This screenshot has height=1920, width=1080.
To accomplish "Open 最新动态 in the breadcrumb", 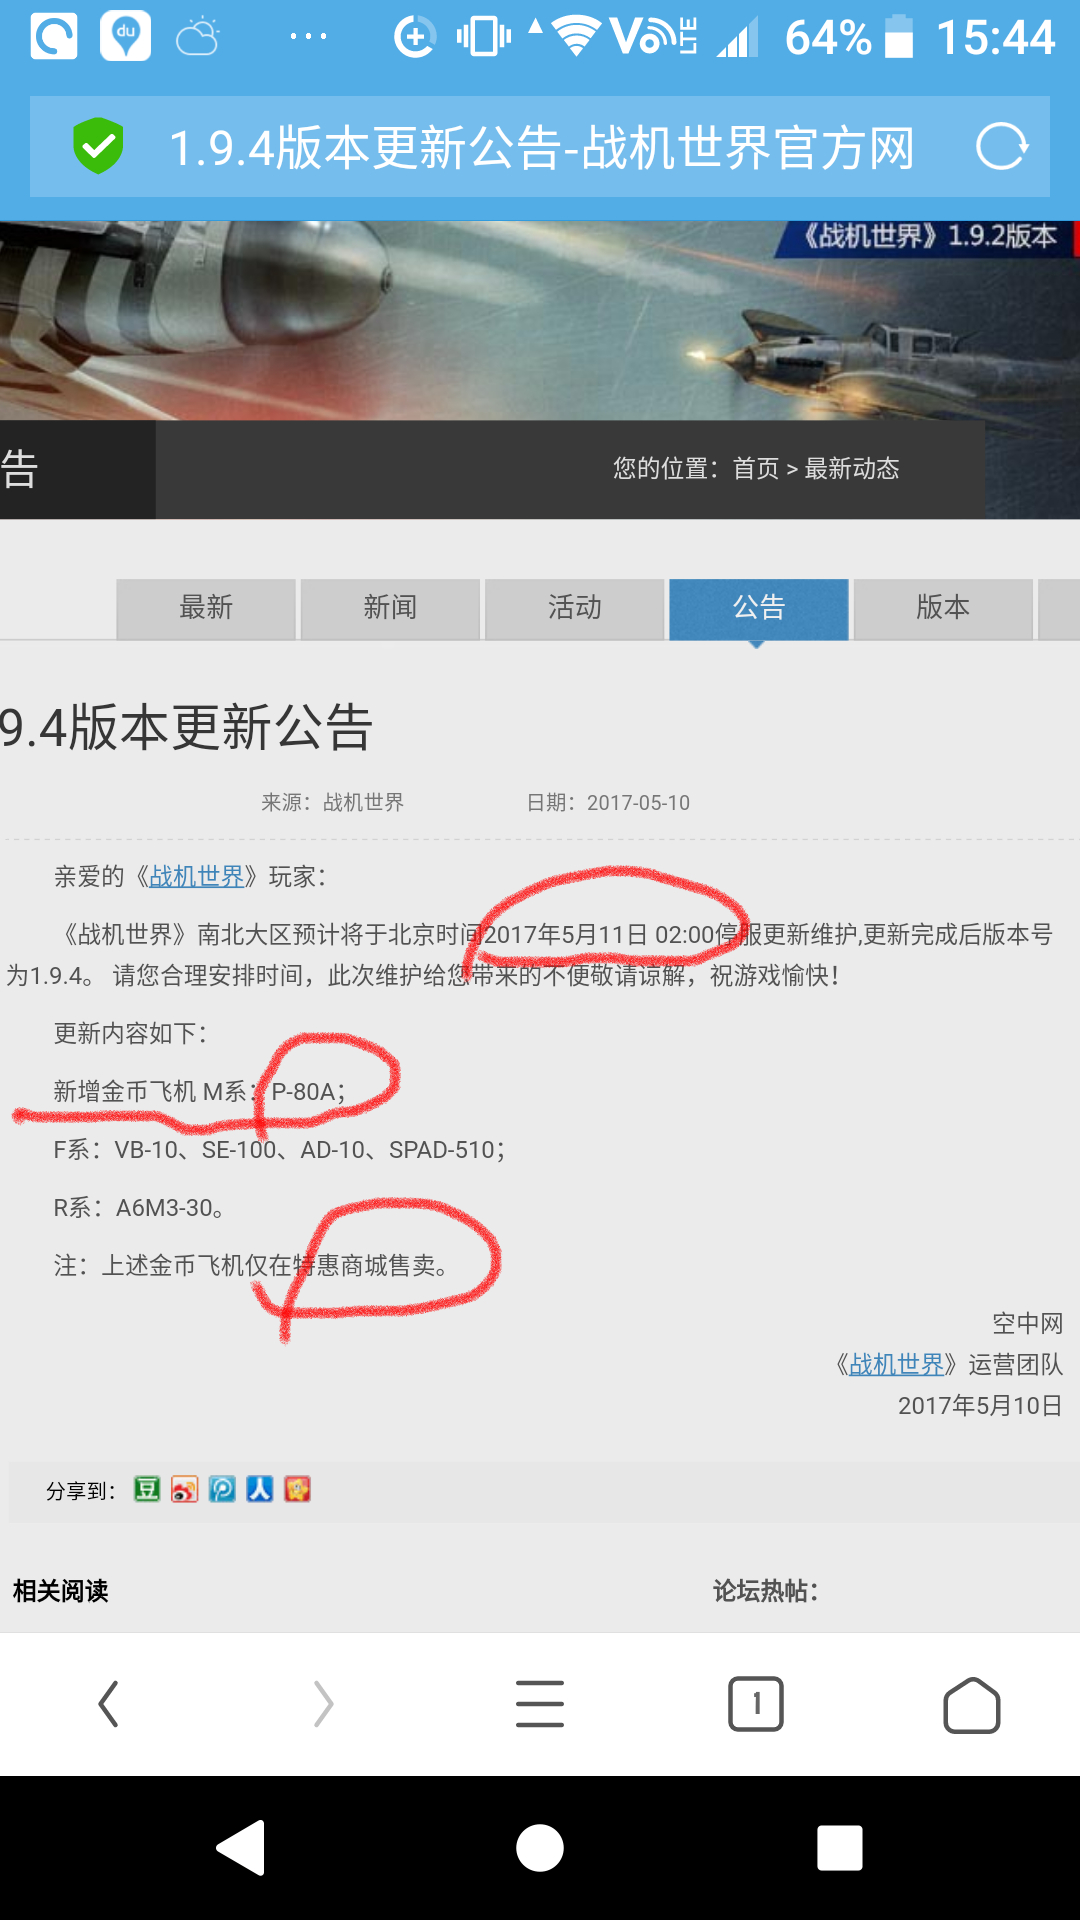I will 852,469.
